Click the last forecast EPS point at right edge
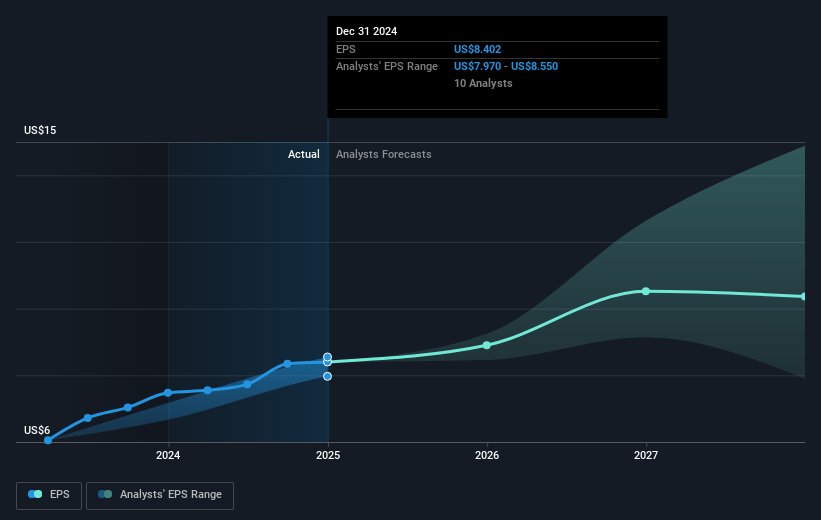Image resolution: width=821 pixels, height=520 pixels. [x=803, y=296]
